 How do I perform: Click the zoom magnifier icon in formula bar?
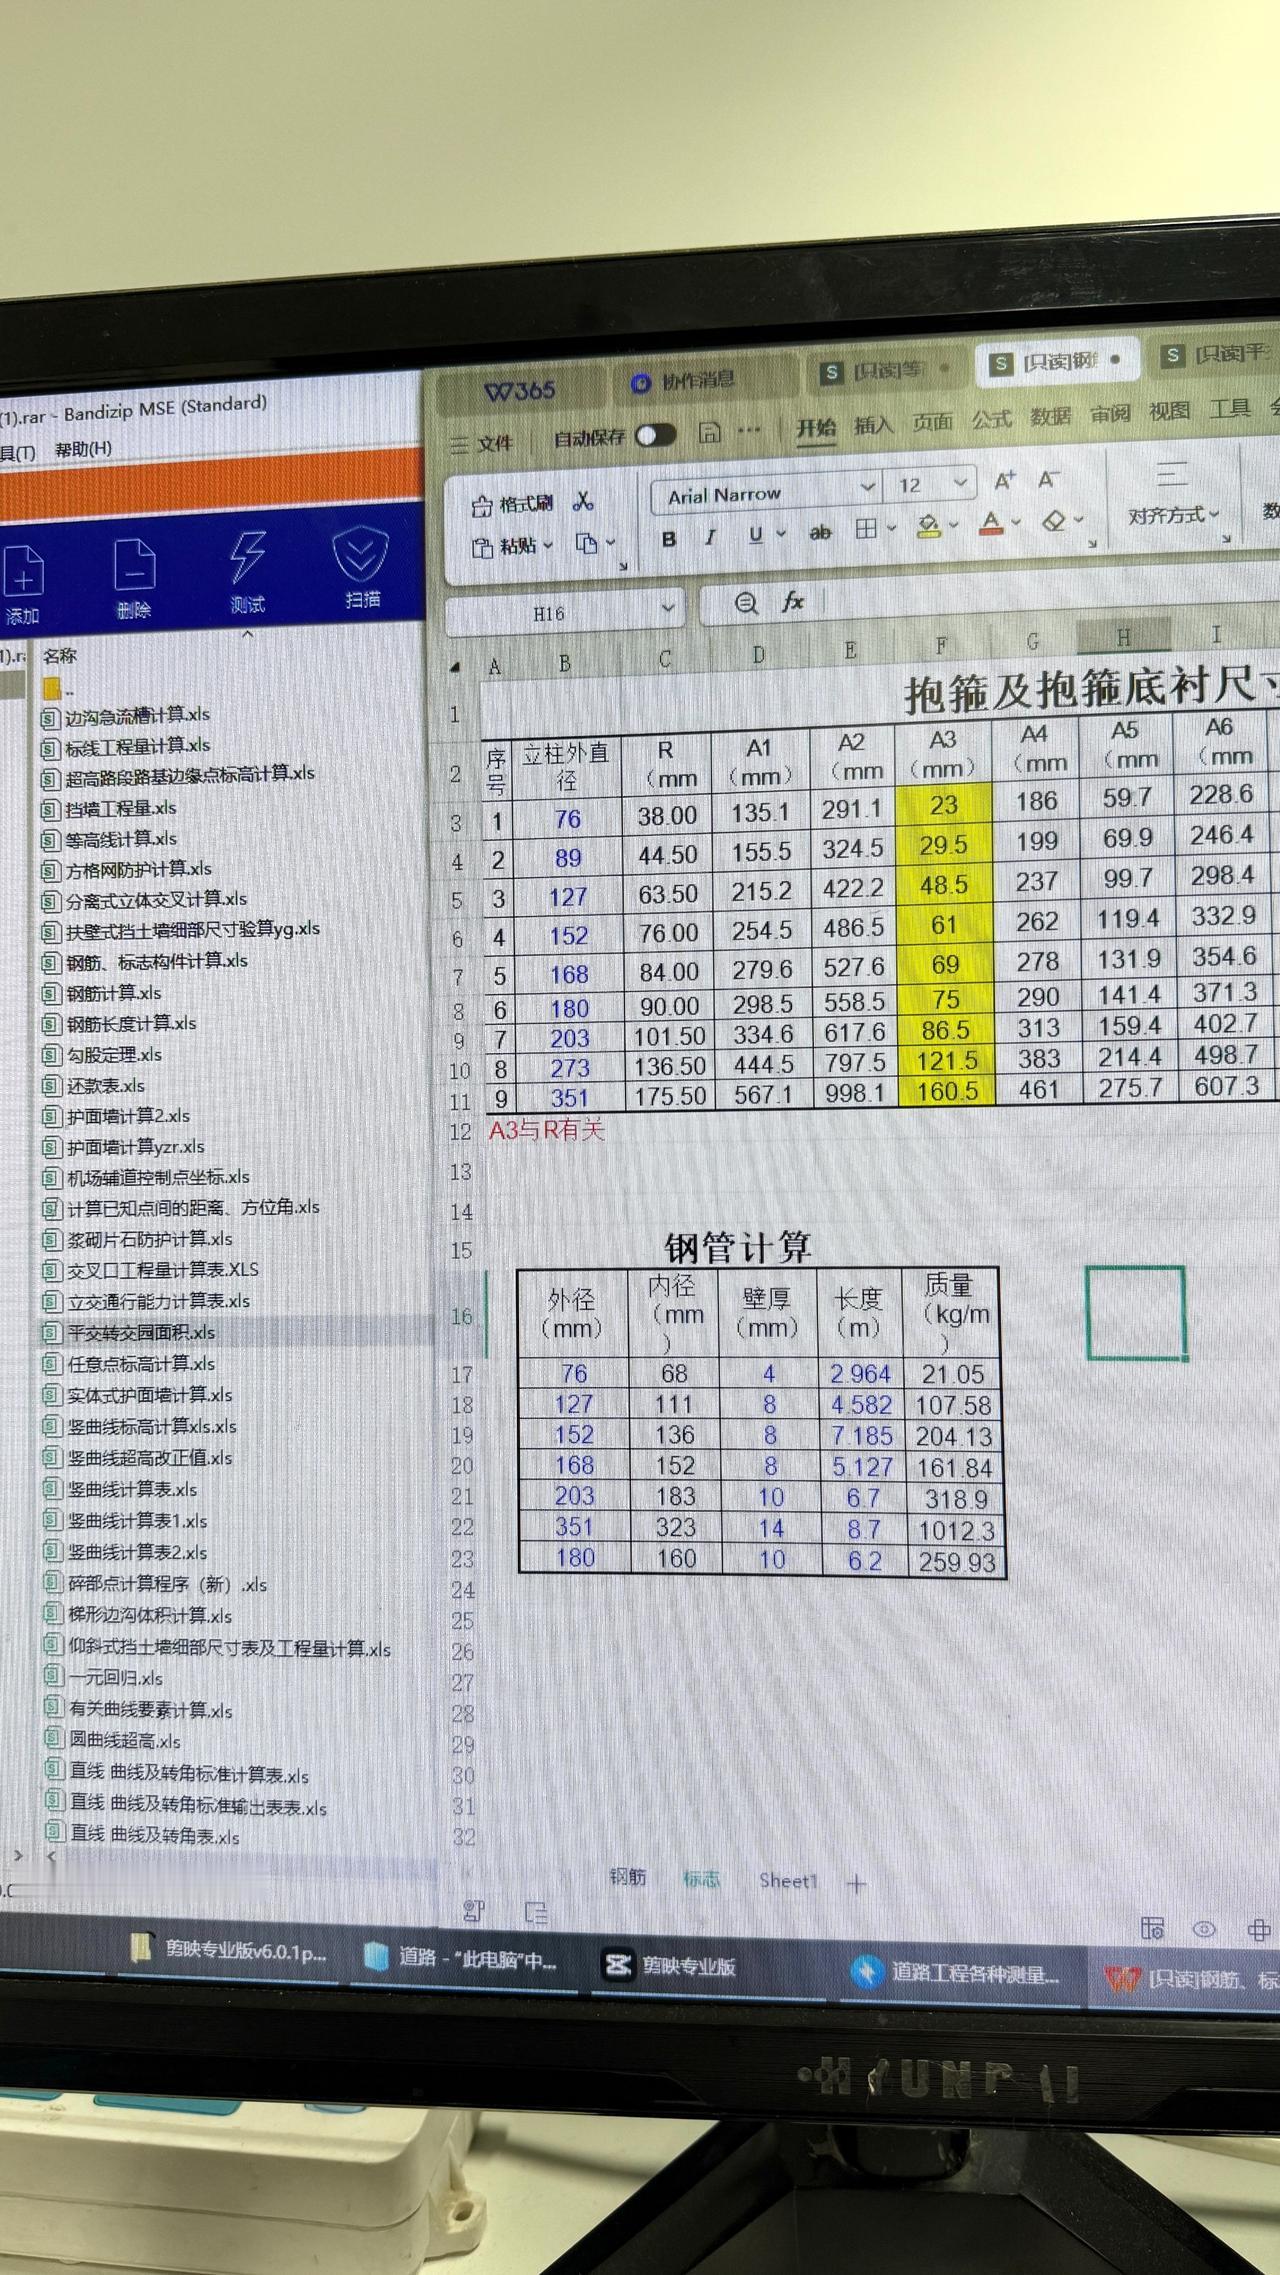[746, 603]
